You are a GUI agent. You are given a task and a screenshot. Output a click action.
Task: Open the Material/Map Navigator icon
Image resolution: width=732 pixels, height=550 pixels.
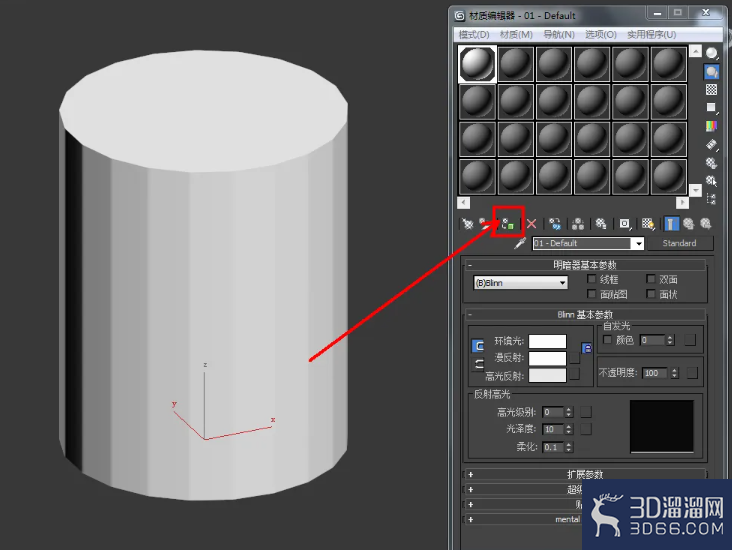[711, 199]
